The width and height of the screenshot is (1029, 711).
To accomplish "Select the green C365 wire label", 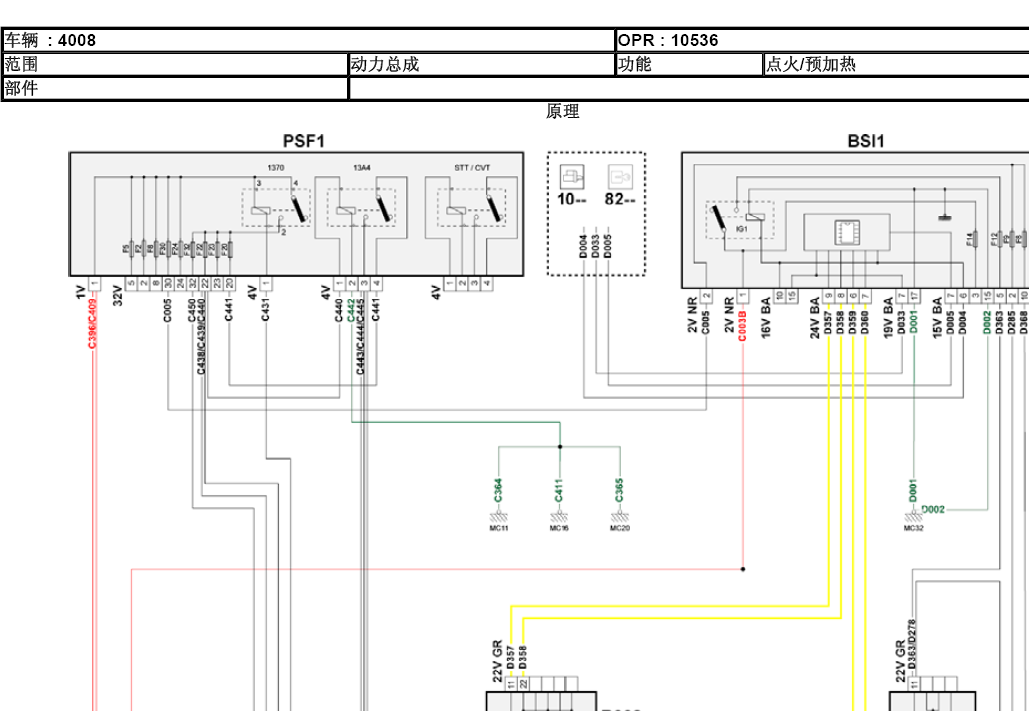I will (x=620, y=491).
